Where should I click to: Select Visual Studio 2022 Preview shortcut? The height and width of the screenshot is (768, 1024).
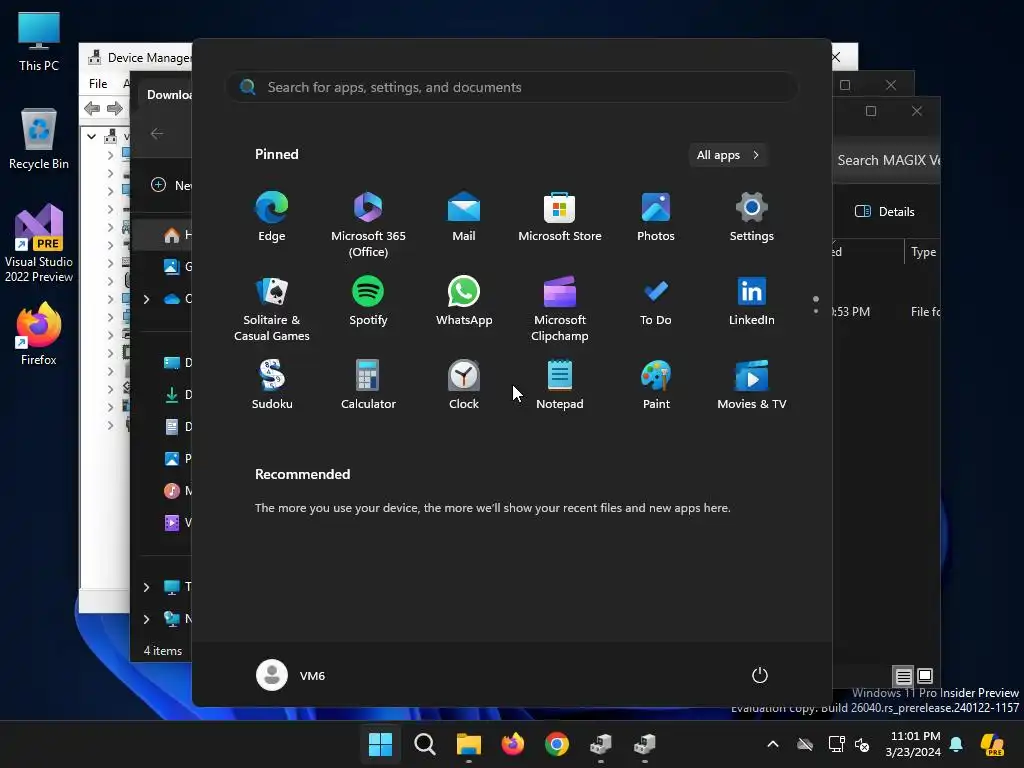pos(39,244)
